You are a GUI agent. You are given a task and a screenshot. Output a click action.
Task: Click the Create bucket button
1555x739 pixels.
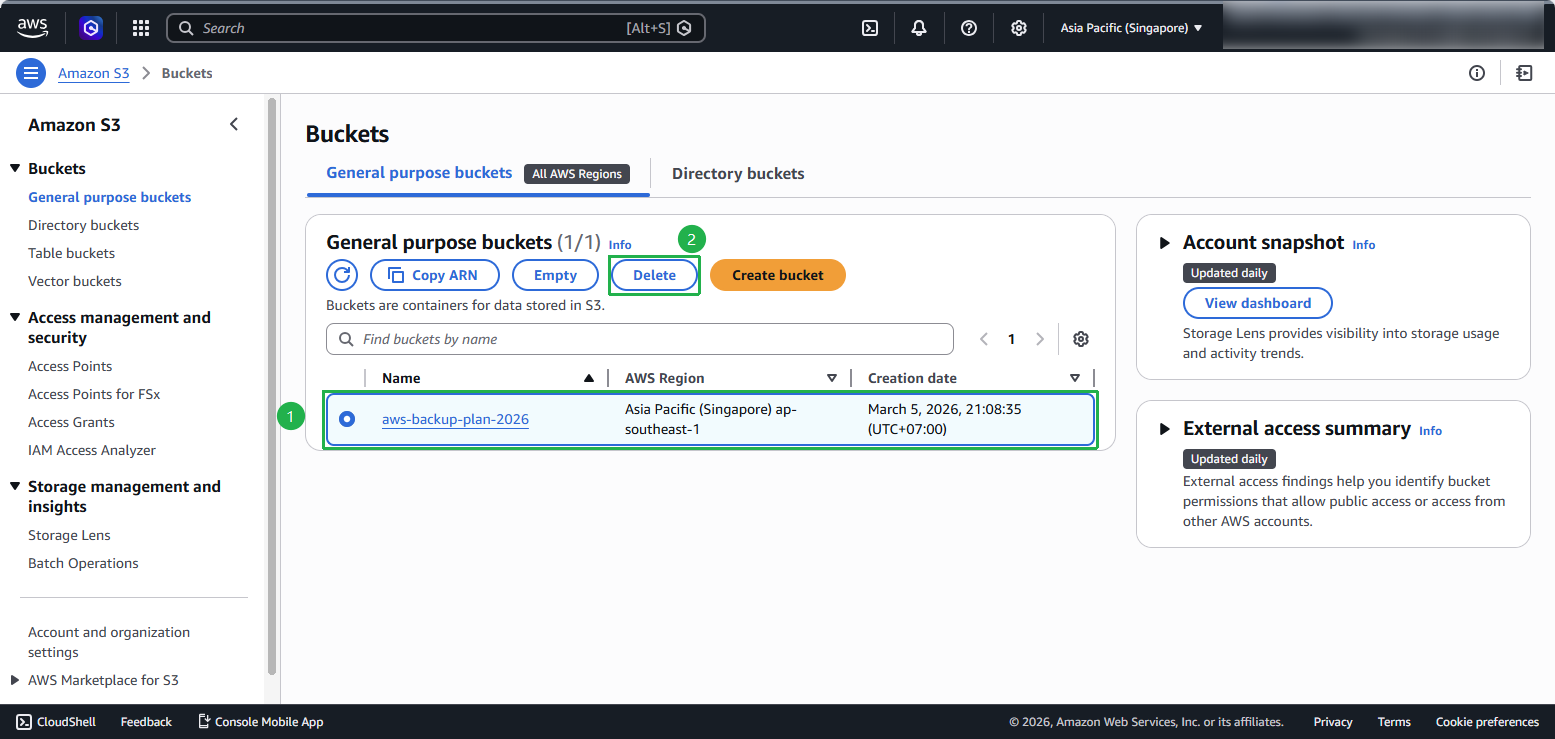778,275
